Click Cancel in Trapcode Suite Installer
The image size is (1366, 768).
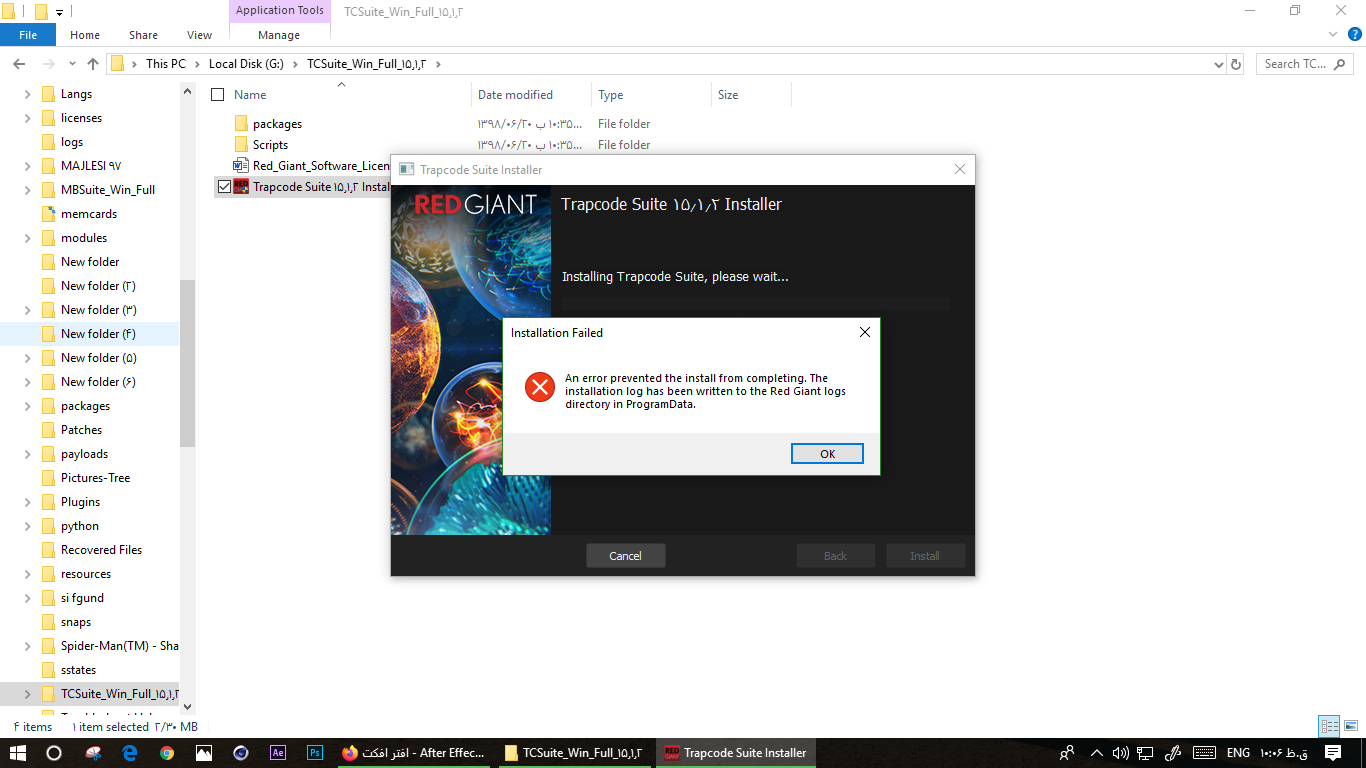click(x=625, y=556)
